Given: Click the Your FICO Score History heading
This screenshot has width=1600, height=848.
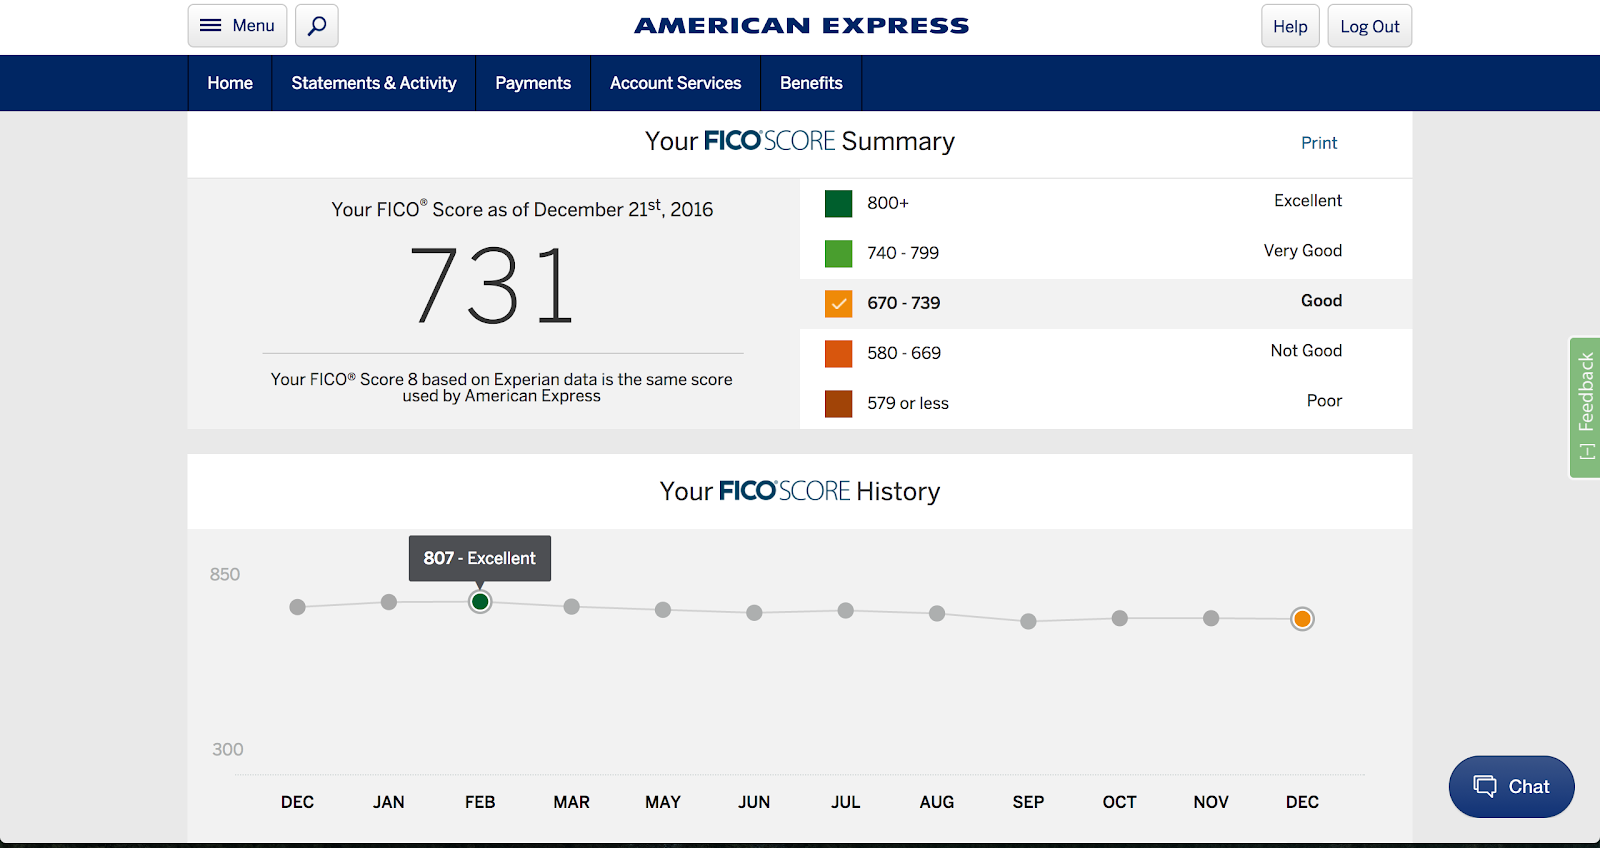Looking at the screenshot, I should (x=800, y=491).
